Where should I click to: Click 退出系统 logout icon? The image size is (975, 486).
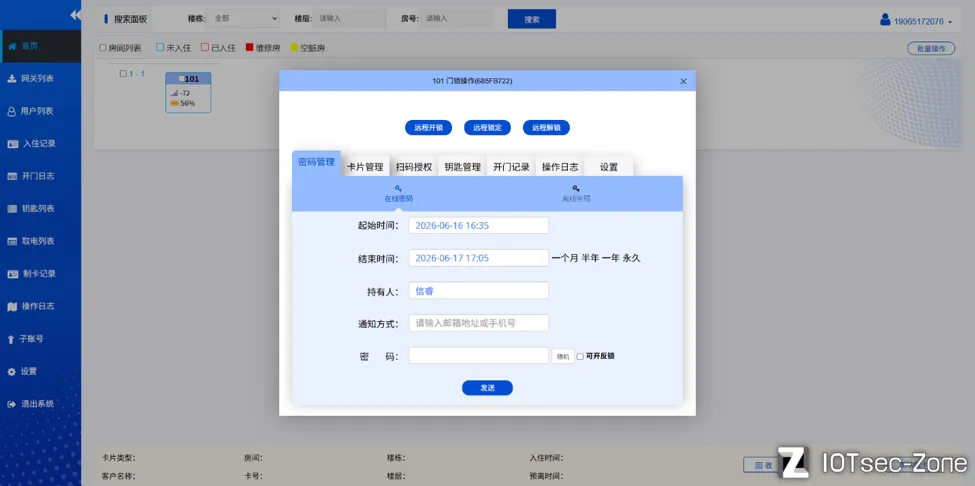click(11, 404)
